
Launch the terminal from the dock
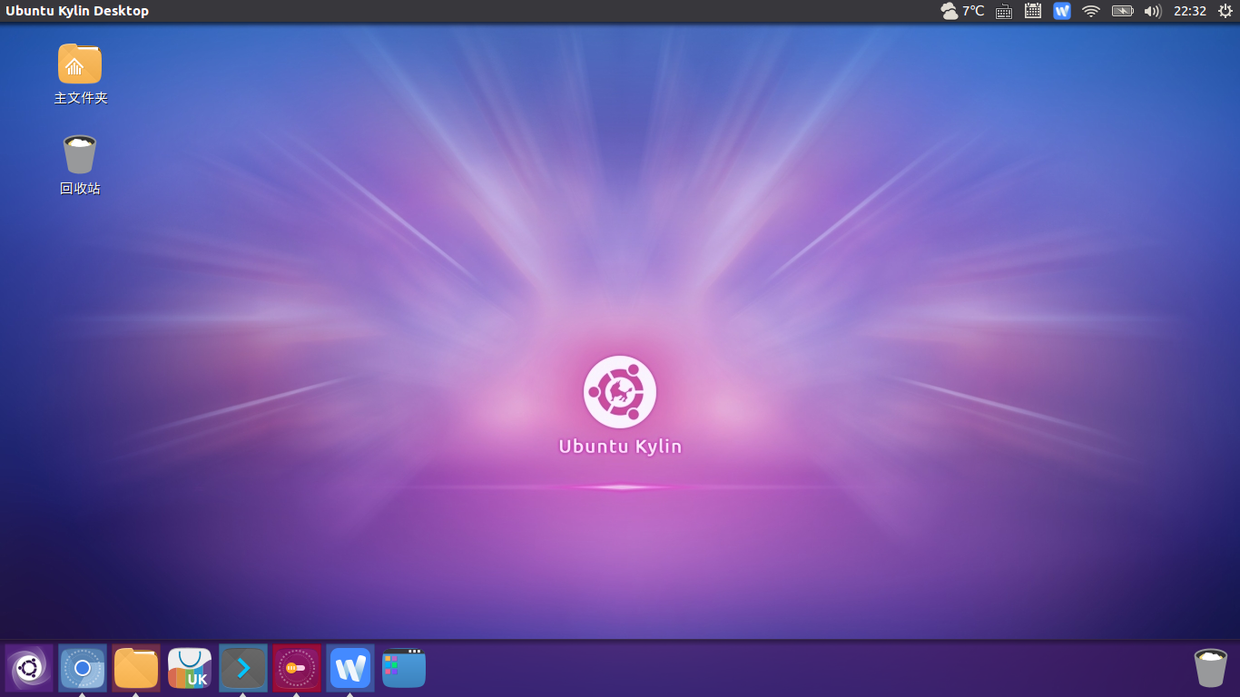243,668
